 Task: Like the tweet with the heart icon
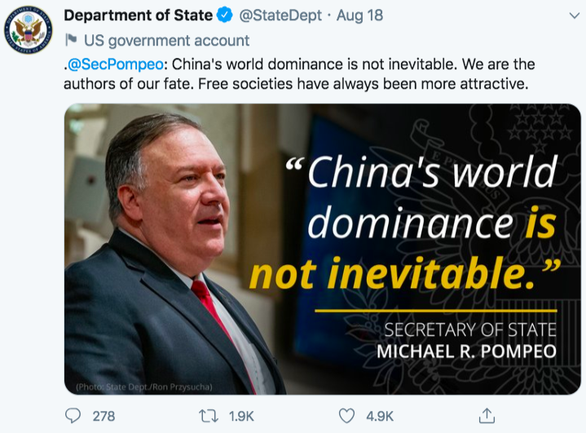tap(346, 416)
